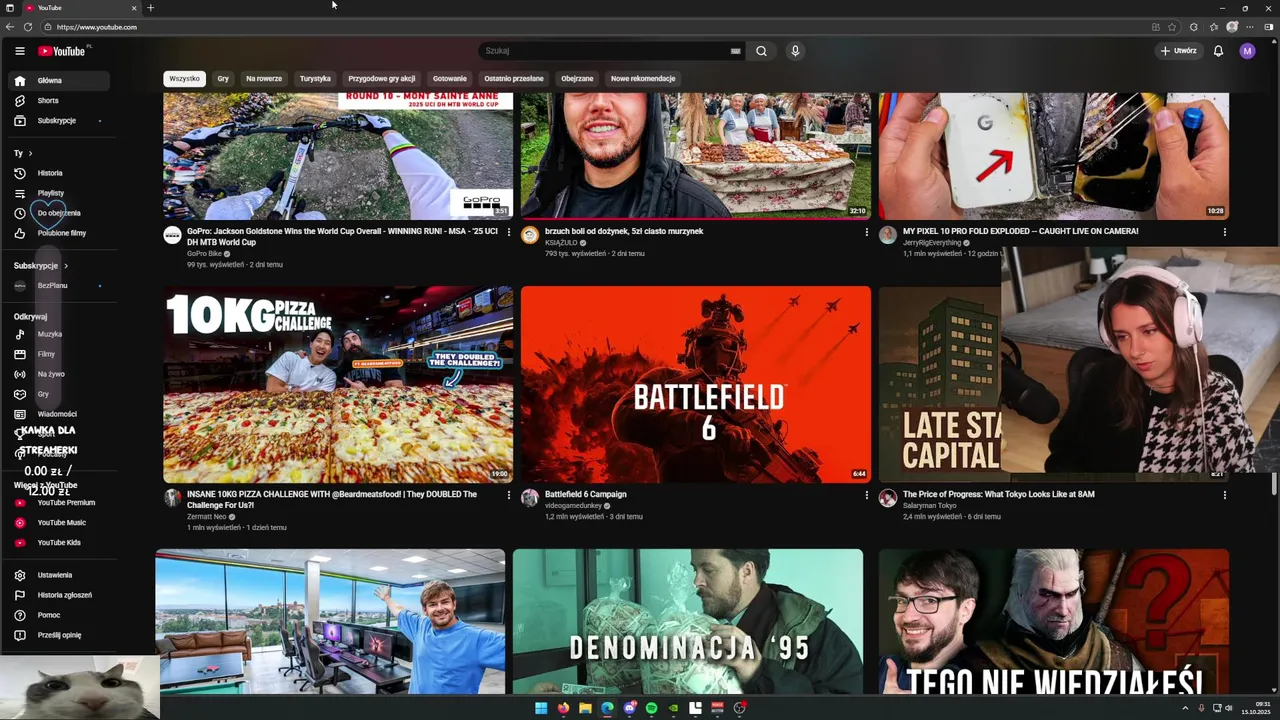Open browser profile avatar
1280x720 pixels.
tap(1232, 27)
